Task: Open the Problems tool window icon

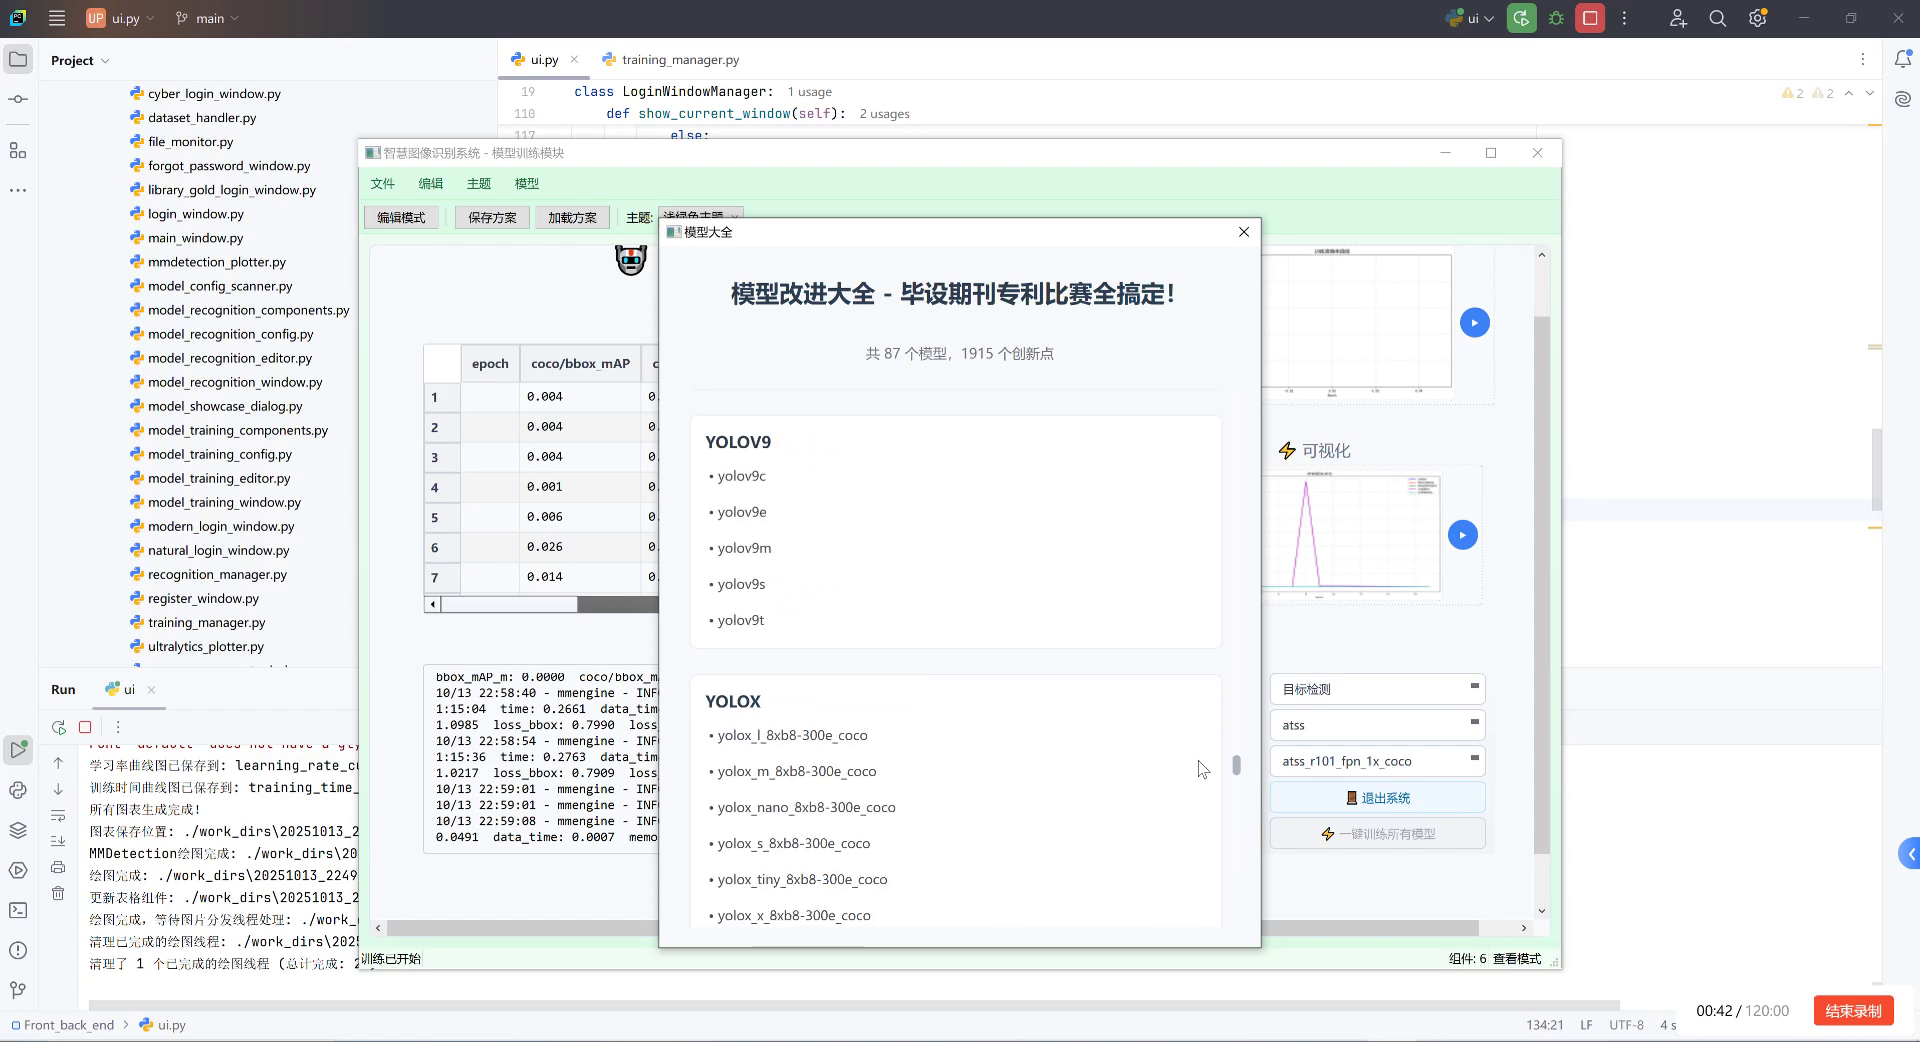Action: [18, 950]
